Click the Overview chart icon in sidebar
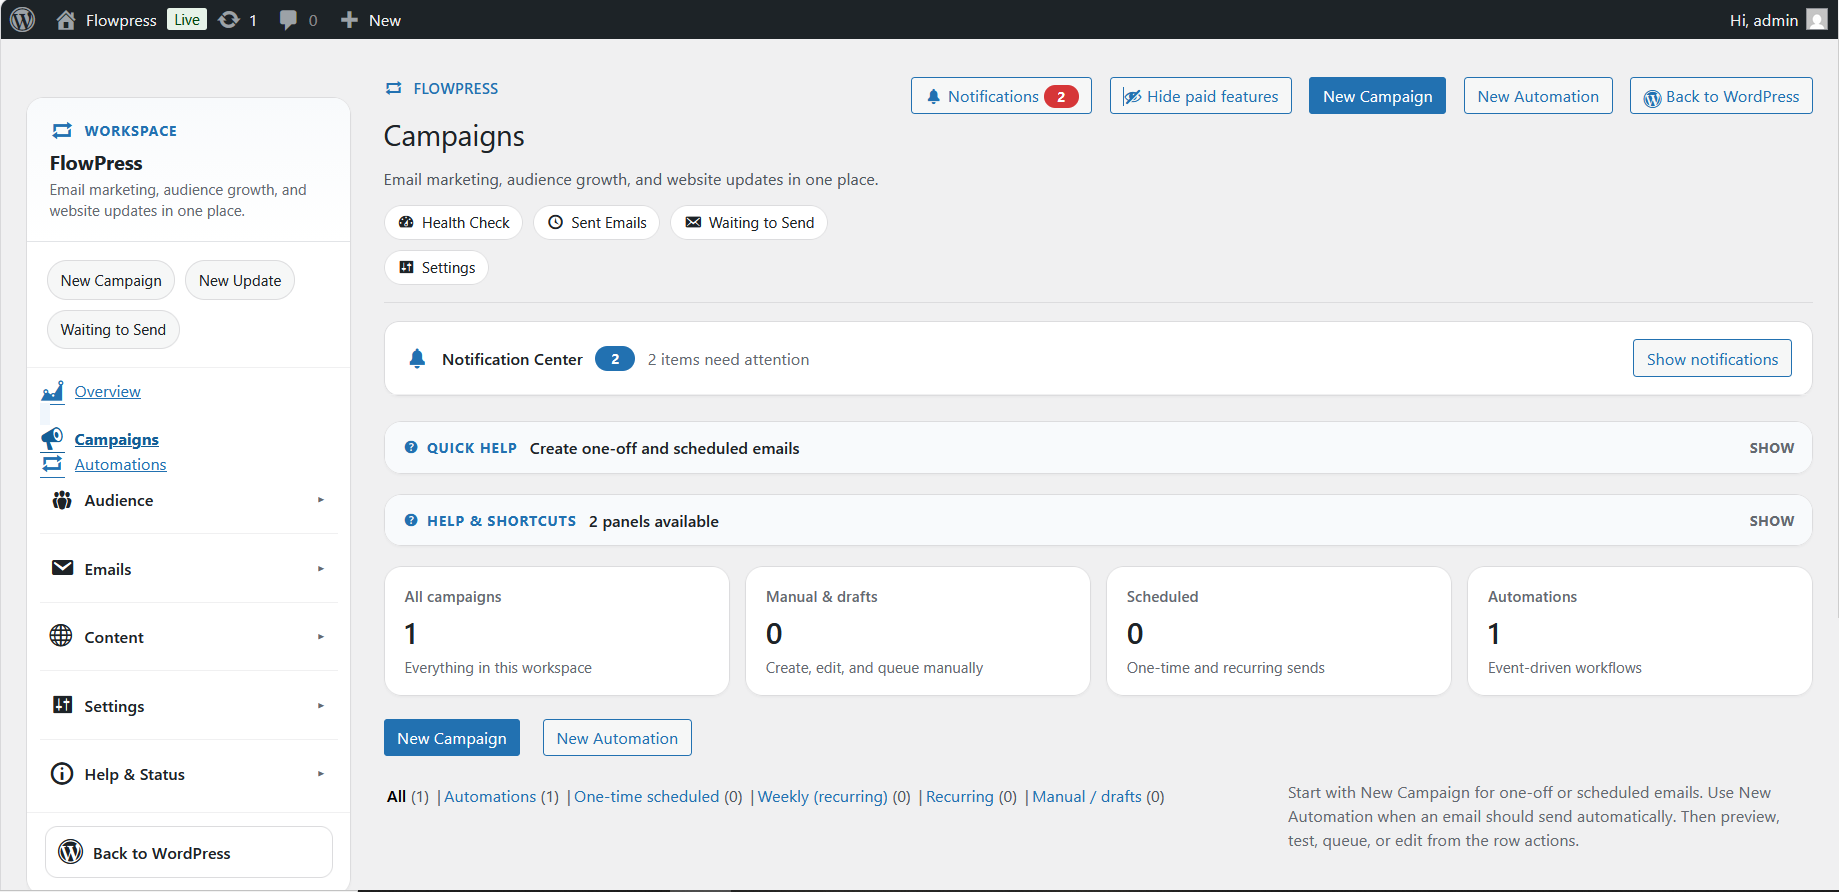The image size is (1839, 892). (x=53, y=391)
